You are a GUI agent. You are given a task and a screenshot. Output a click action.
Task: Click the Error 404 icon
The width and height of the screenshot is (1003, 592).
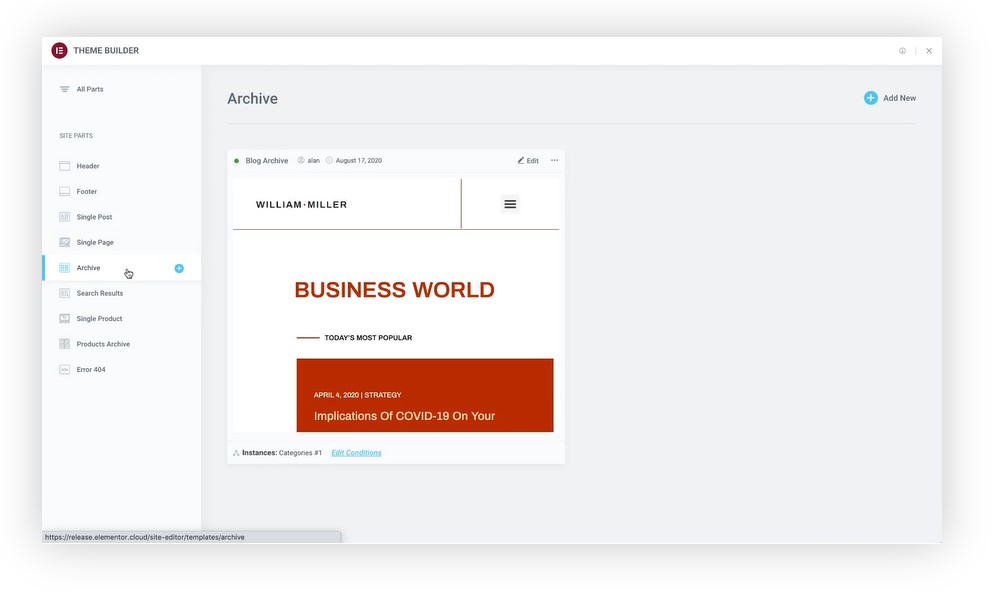pos(65,370)
